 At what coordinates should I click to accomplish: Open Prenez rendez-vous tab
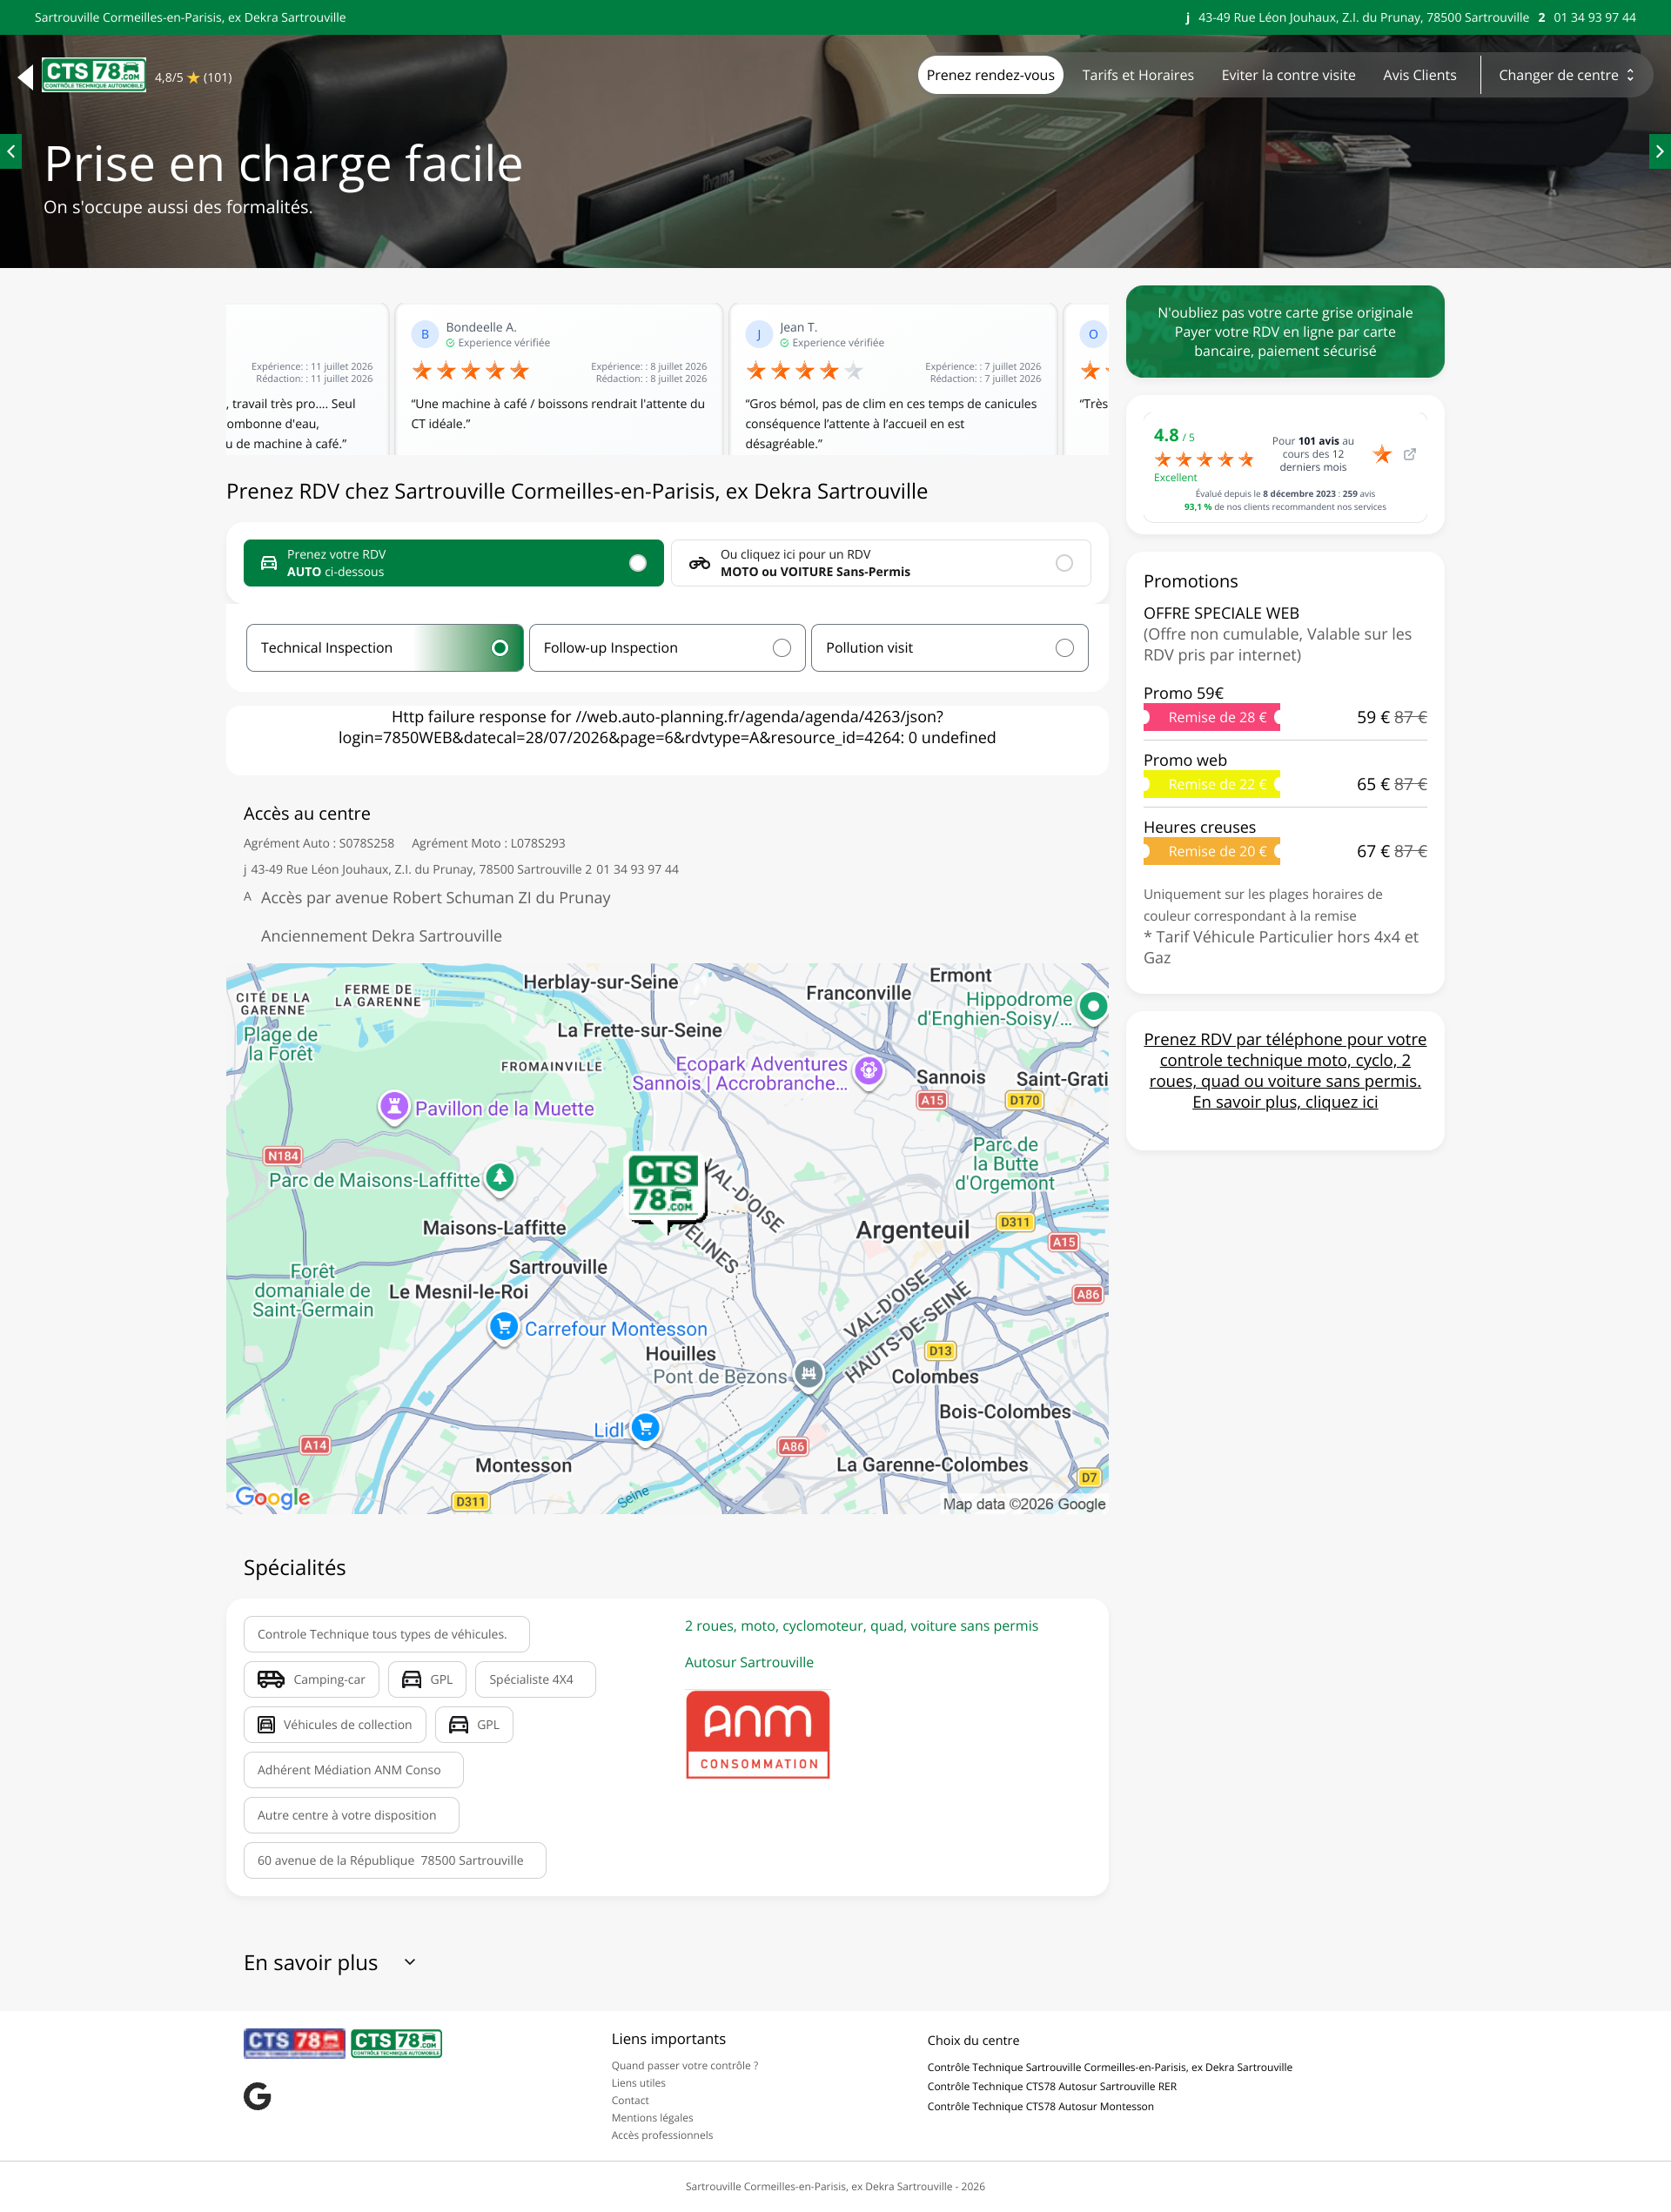coord(990,75)
